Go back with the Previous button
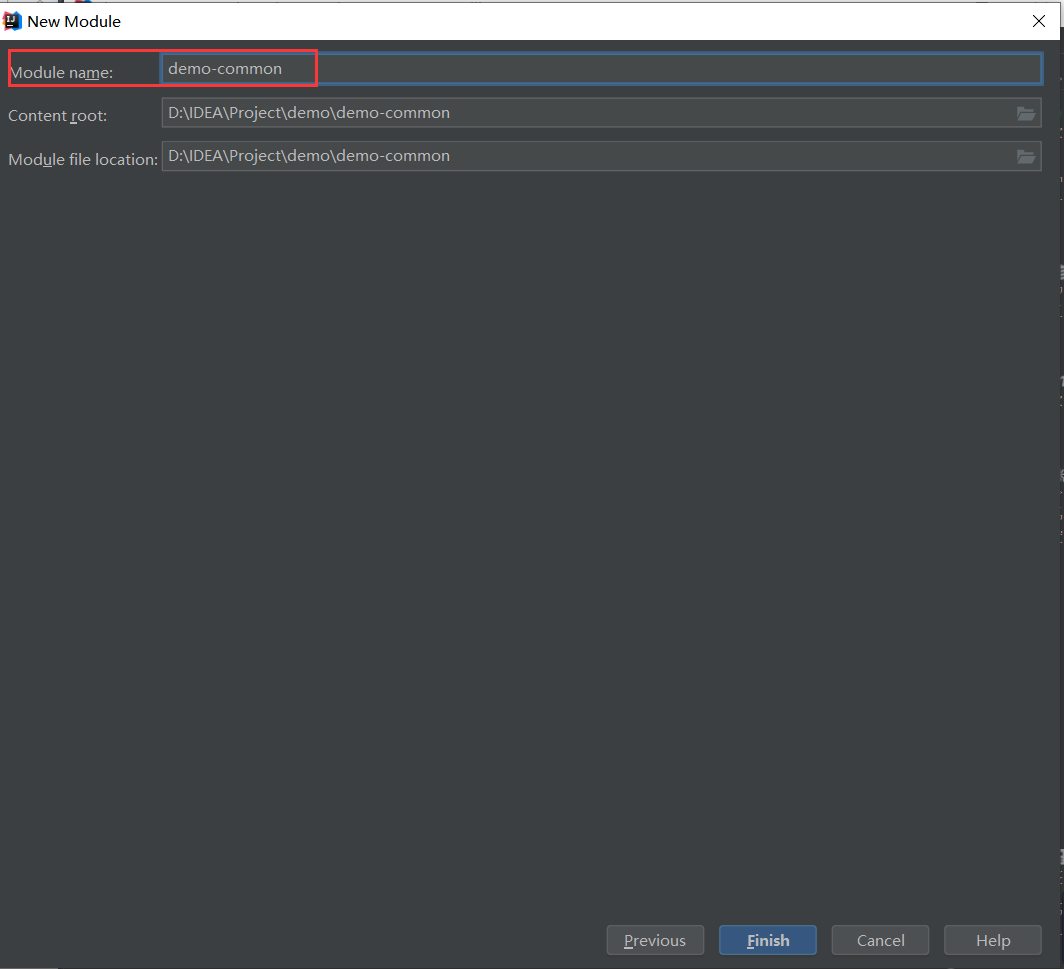Viewport: 1064px width, 969px height. point(655,940)
